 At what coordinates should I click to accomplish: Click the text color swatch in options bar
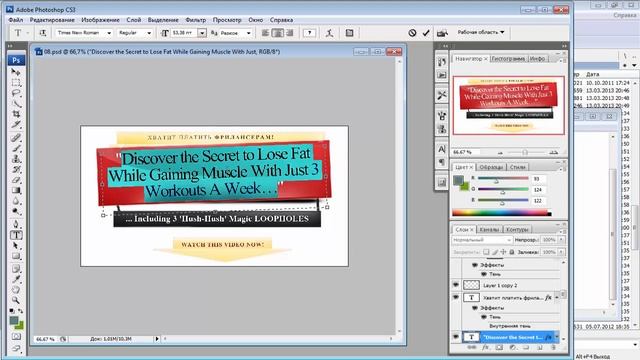pos(309,33)
